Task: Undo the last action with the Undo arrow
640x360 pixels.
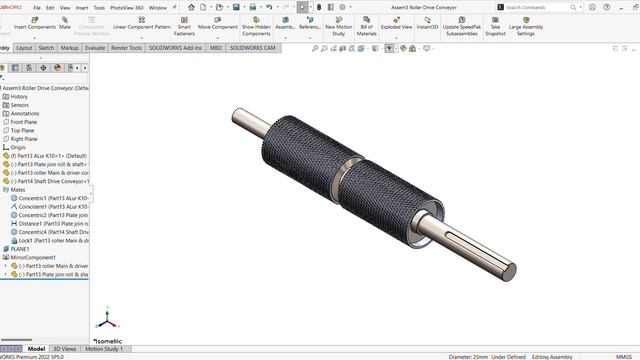Action: click(269, 7)
